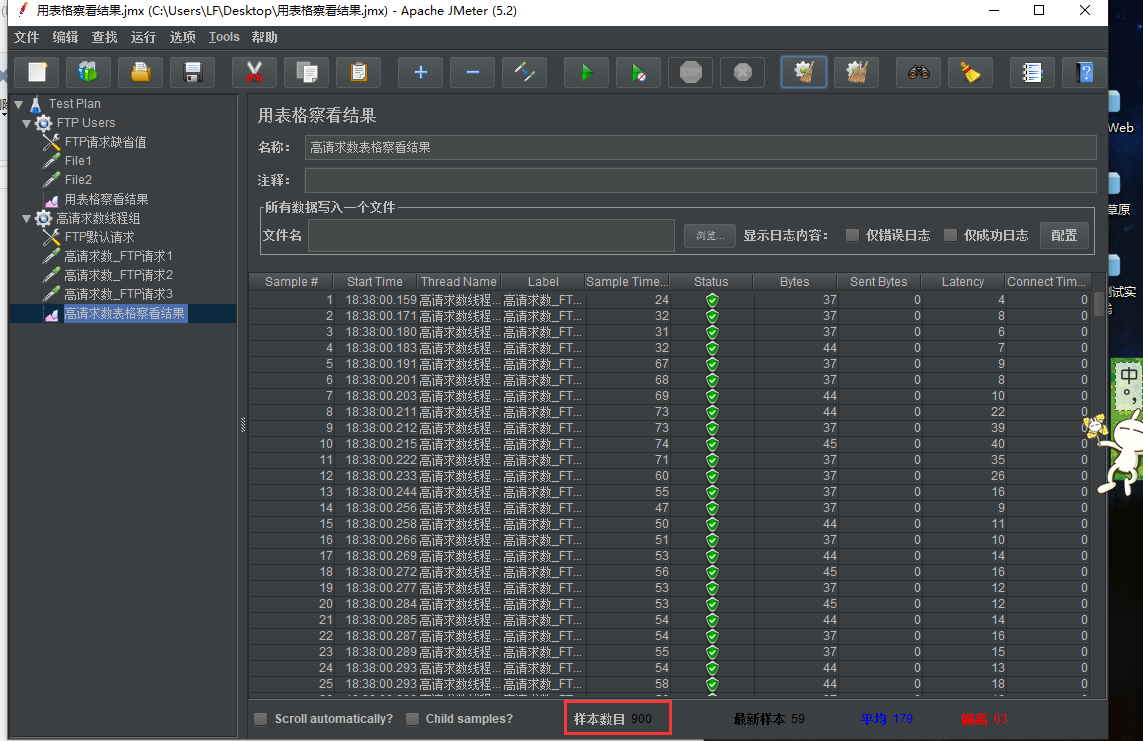Sort by Start Time column header

375,281
